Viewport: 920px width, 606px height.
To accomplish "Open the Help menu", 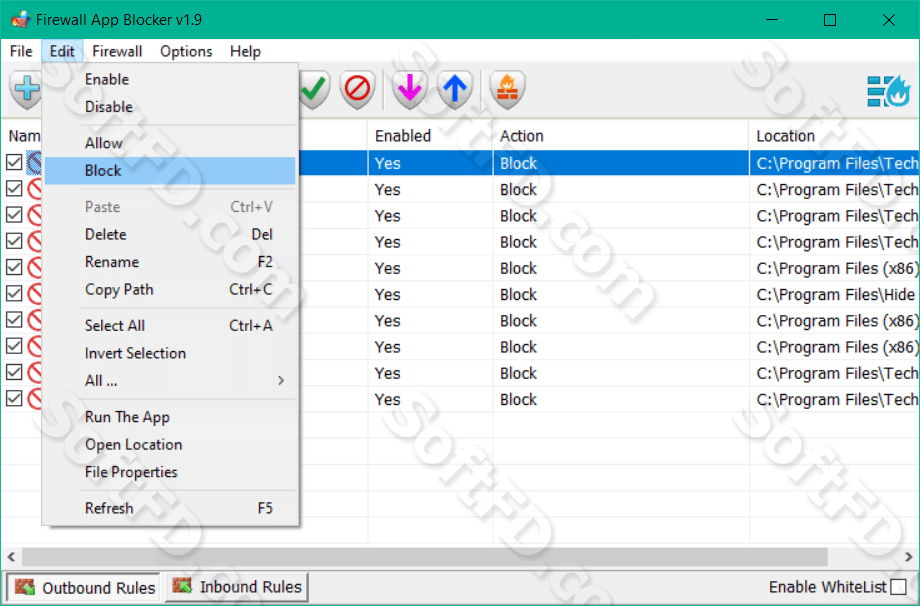I will [245, 52].
